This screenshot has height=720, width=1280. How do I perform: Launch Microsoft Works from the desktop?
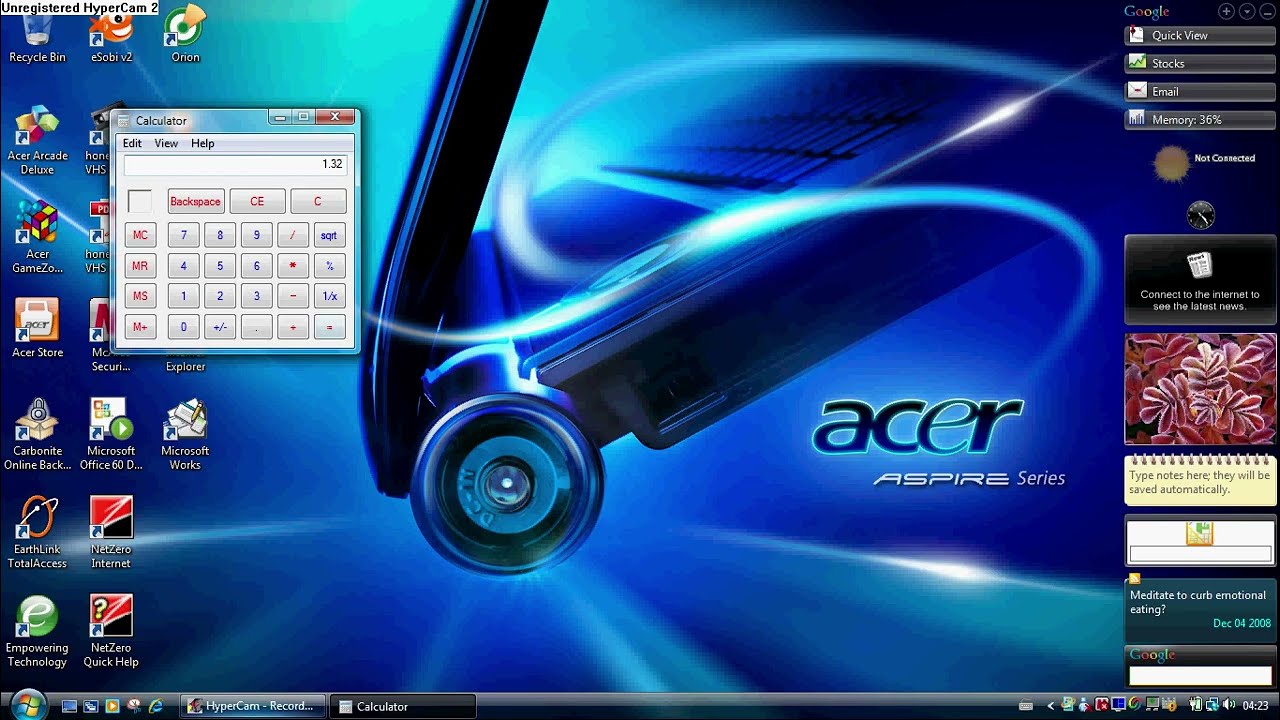[x=185, y=435]
